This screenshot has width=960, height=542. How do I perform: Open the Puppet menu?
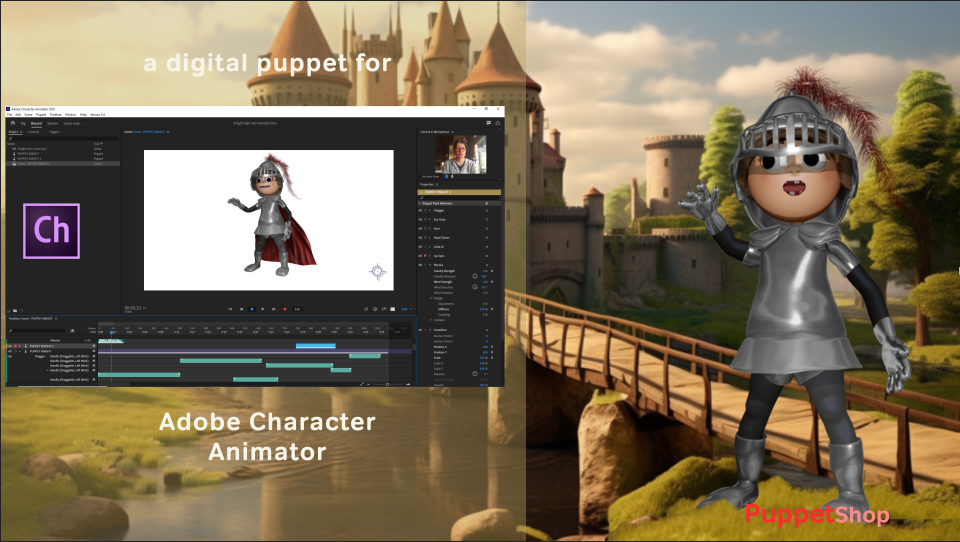click(x=41, y=115)
